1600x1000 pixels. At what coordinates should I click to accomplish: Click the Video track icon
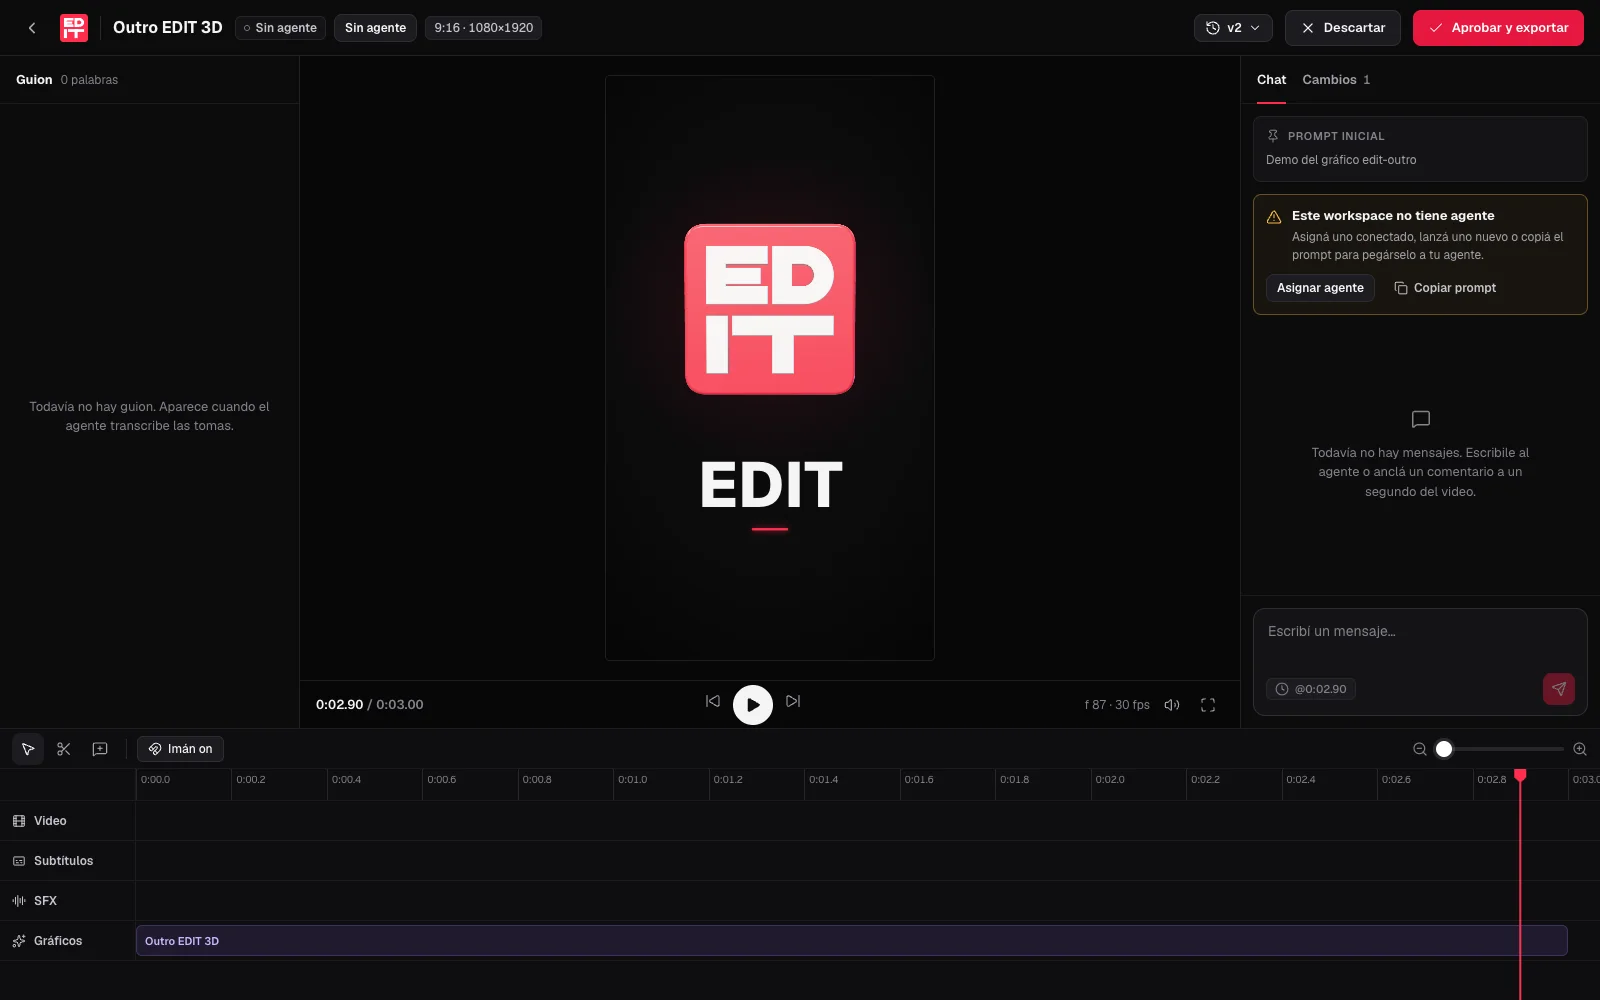(x=19, y=821)
